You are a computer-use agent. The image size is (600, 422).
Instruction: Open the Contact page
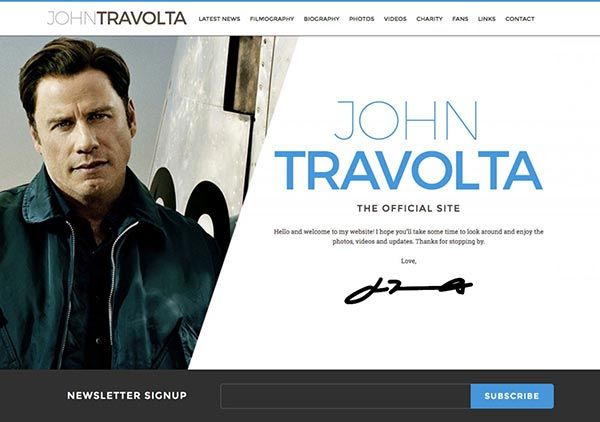coord(520,19)
